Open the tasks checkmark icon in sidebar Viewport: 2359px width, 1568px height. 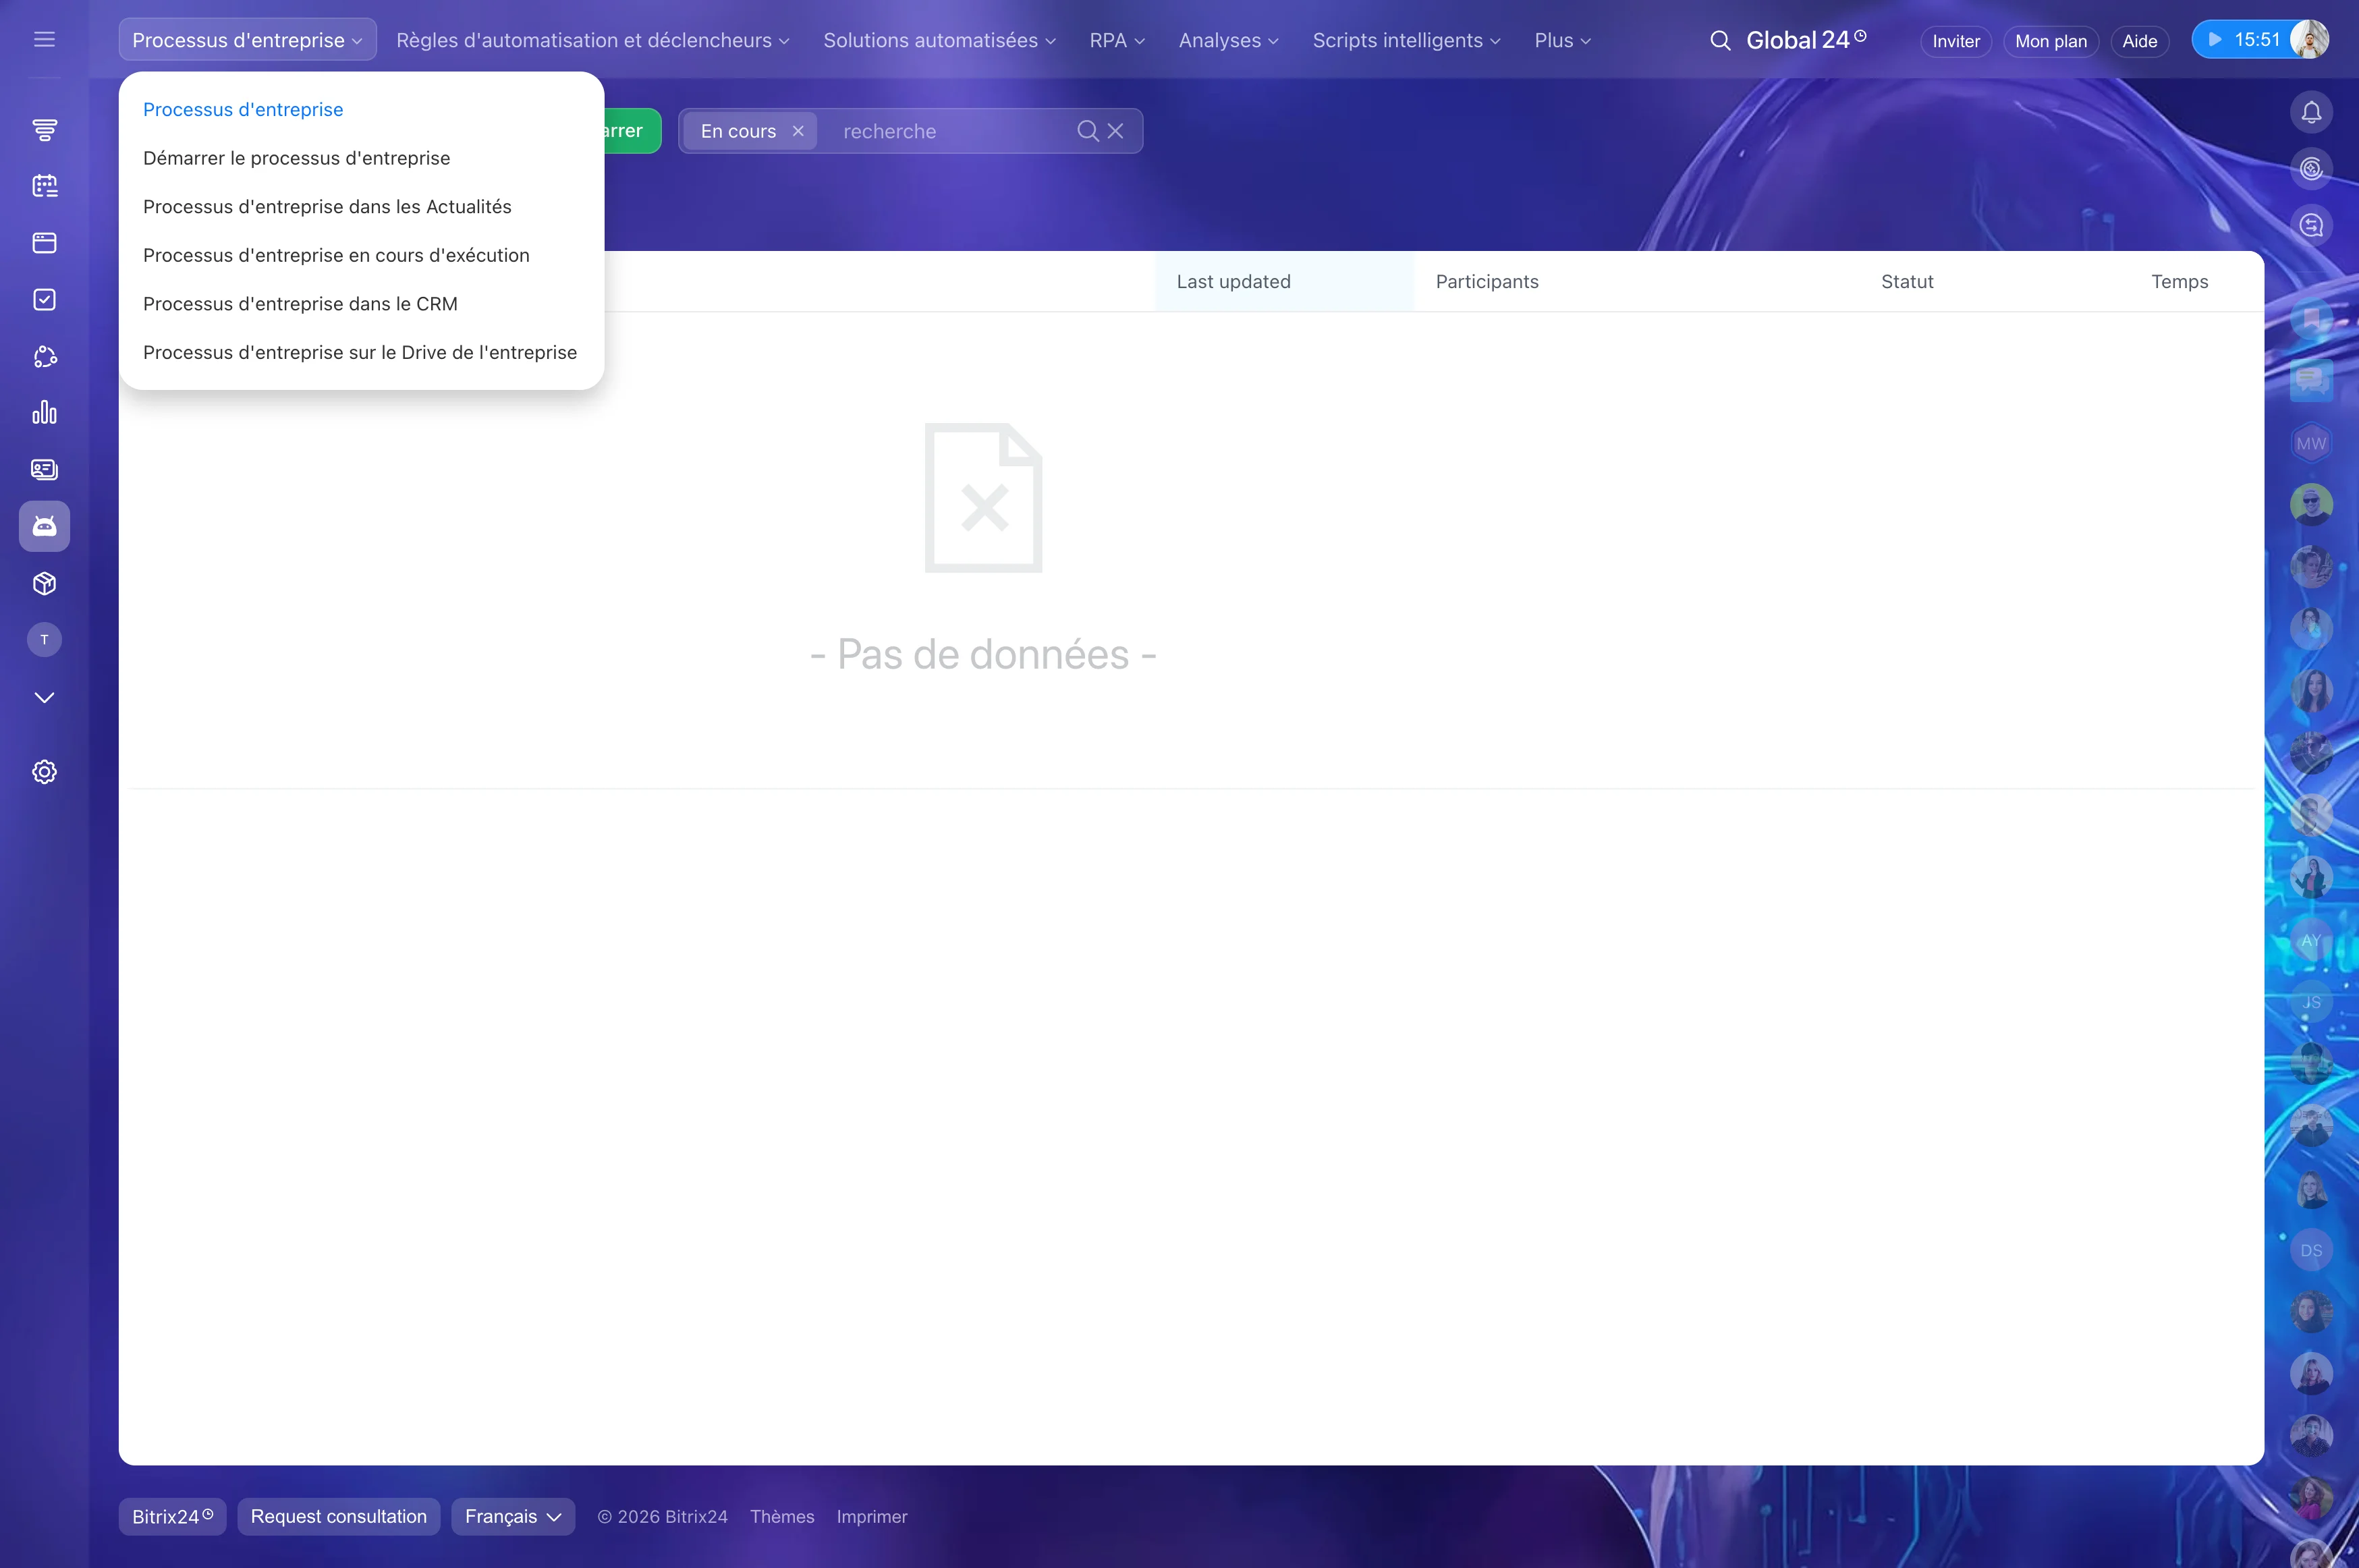44,299
